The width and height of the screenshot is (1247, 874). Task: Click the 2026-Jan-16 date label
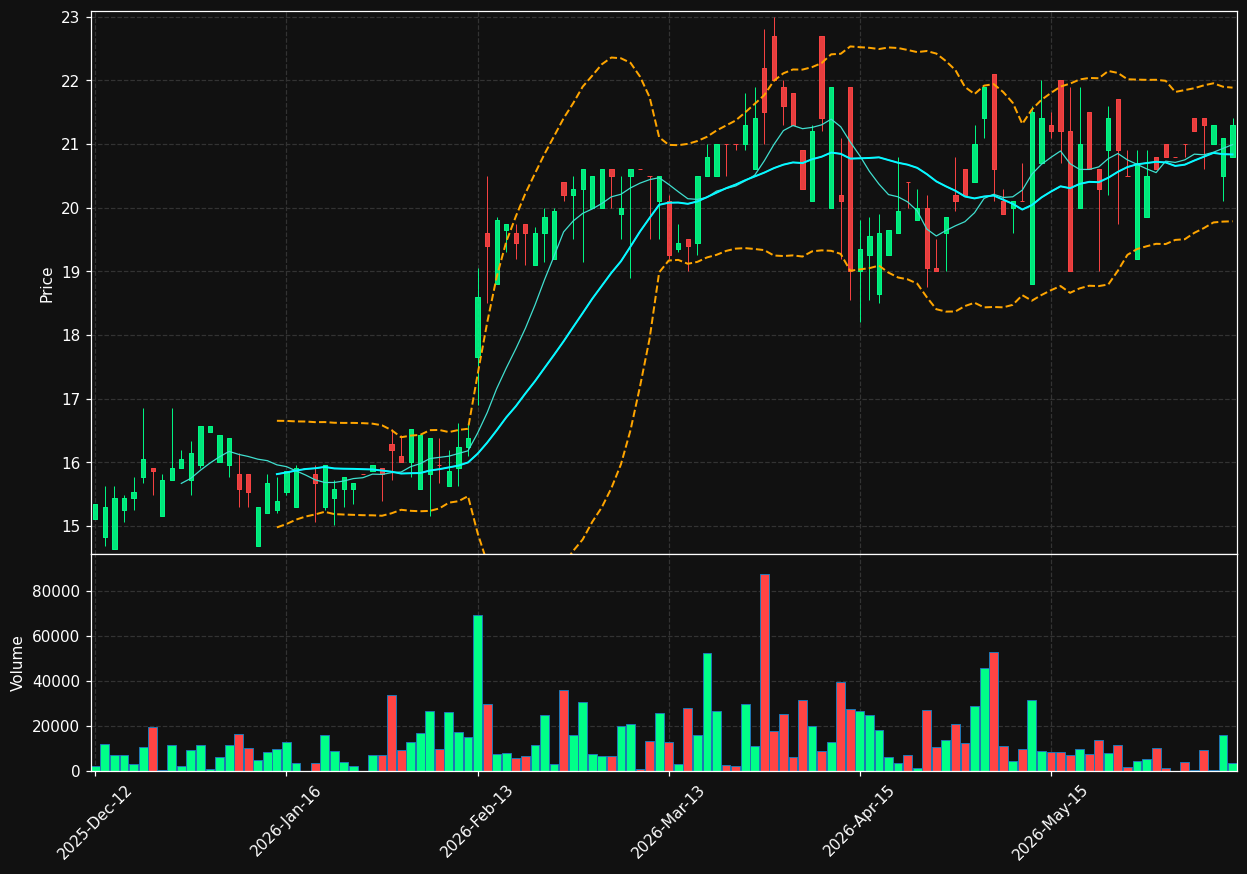coord(286,822)
